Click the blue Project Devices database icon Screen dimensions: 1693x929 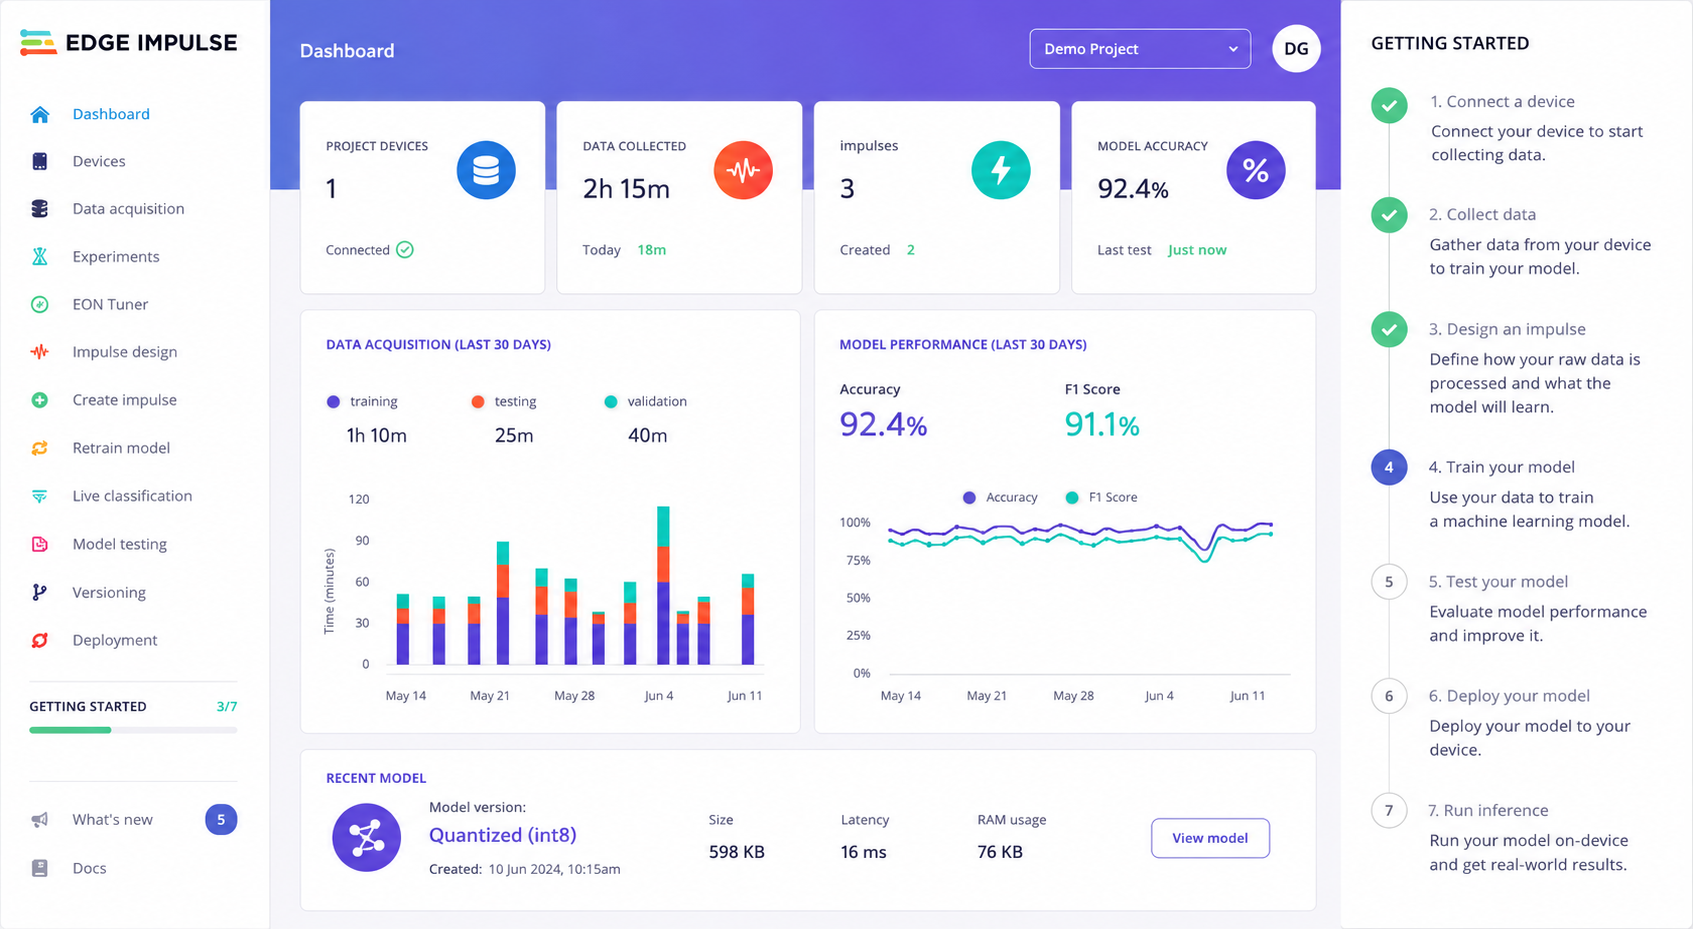pos(486,170)
